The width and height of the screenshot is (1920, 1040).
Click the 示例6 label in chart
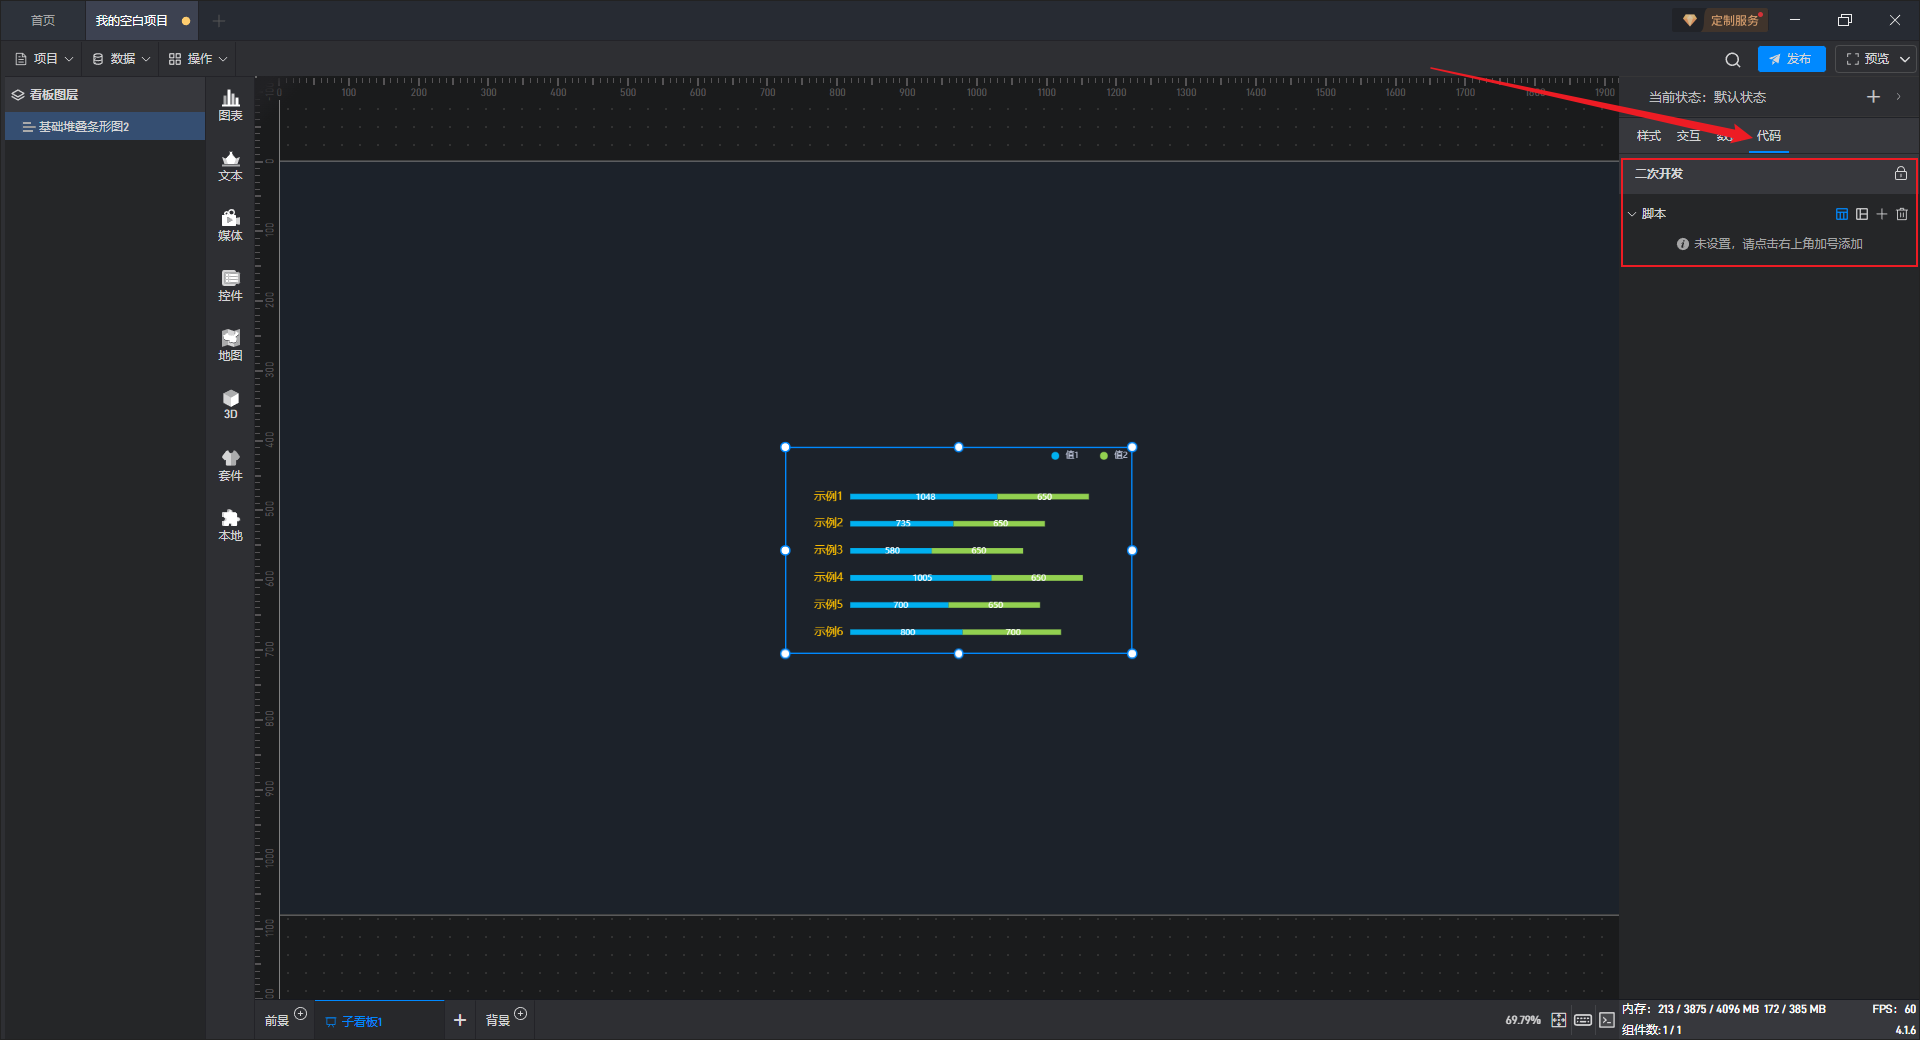point(828,631)
